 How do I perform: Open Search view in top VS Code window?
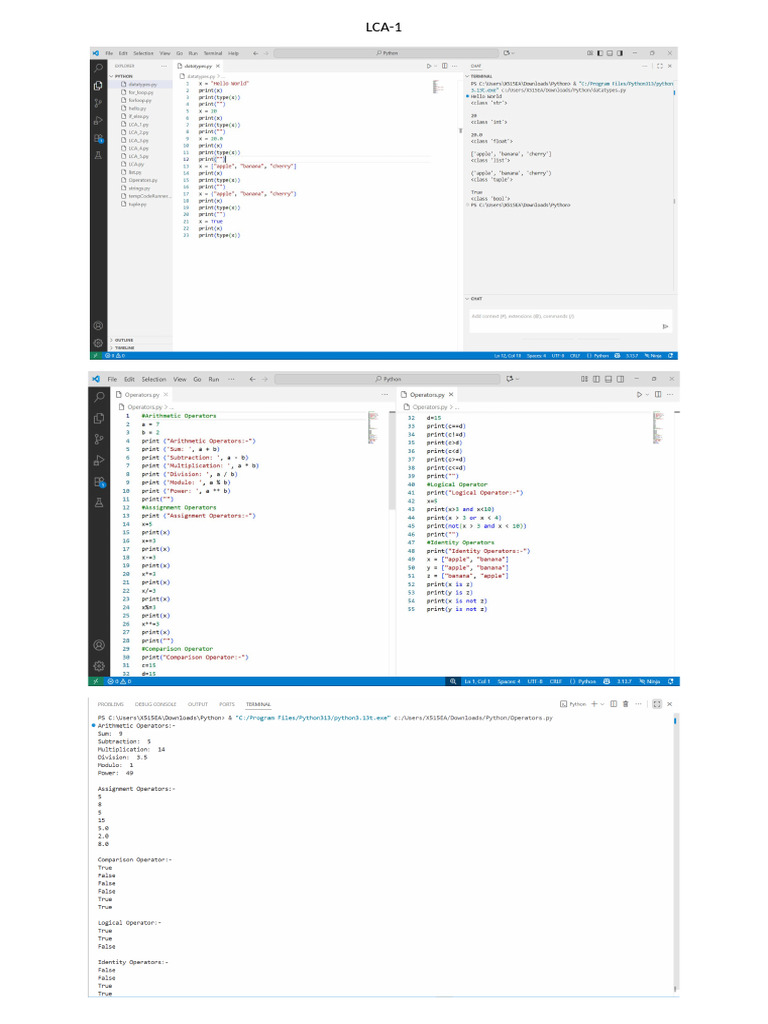pyautogui.click(x=99, y=68)
